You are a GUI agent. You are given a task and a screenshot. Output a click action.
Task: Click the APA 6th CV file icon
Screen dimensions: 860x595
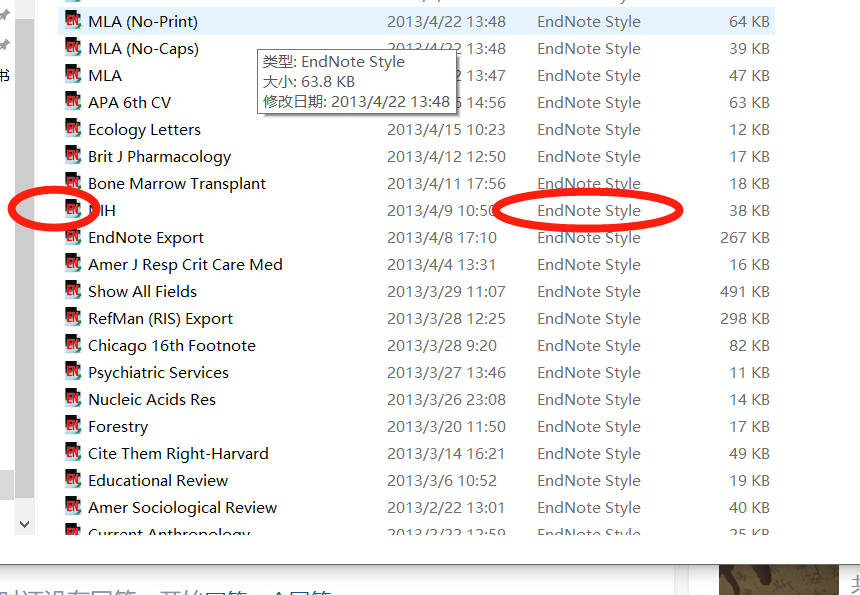click(x=73, y=101)
